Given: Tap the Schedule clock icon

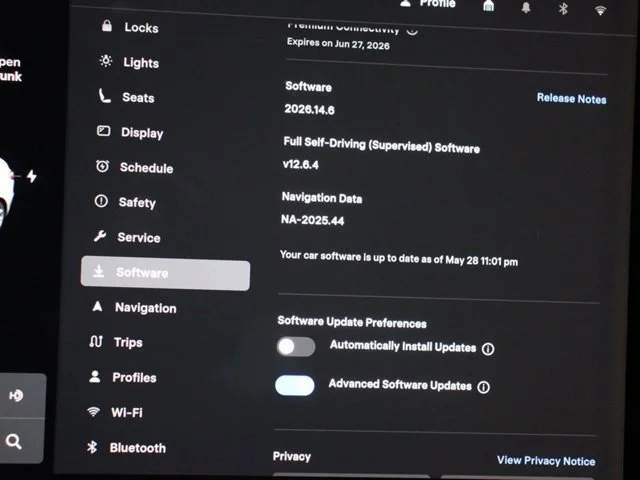Looking at the screenshot, I should (102, 166).
